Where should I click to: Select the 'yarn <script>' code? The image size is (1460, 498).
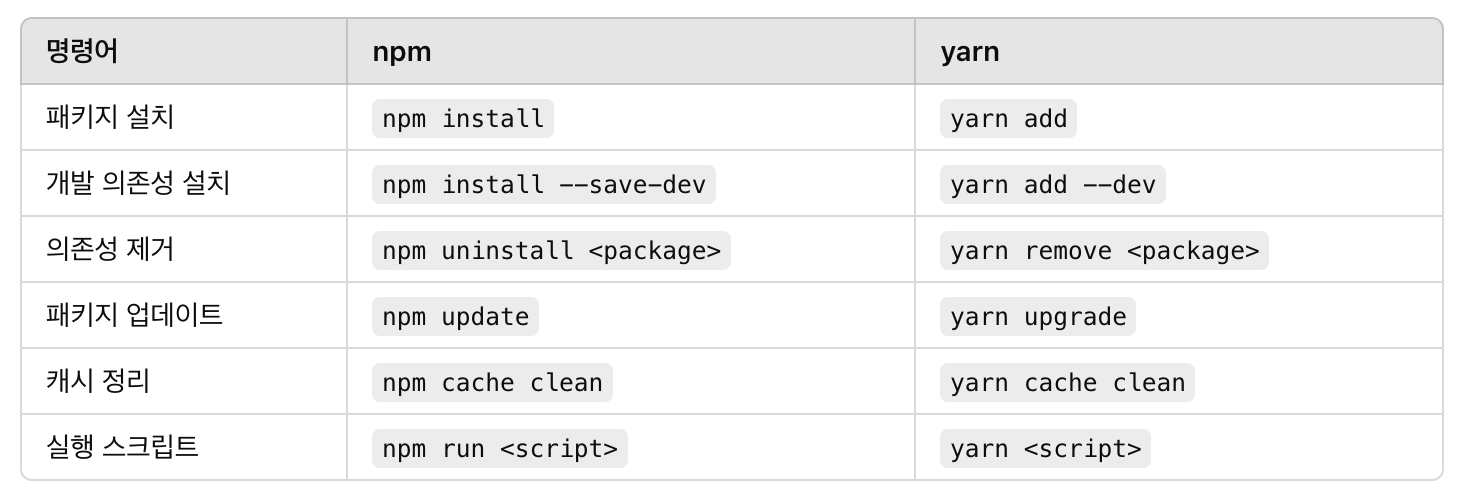click(1045, 449)
